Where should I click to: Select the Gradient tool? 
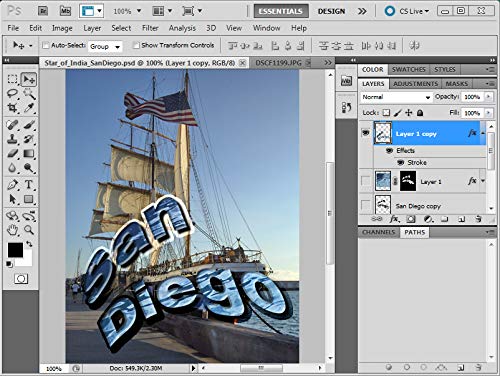click(x=29, y=153)
